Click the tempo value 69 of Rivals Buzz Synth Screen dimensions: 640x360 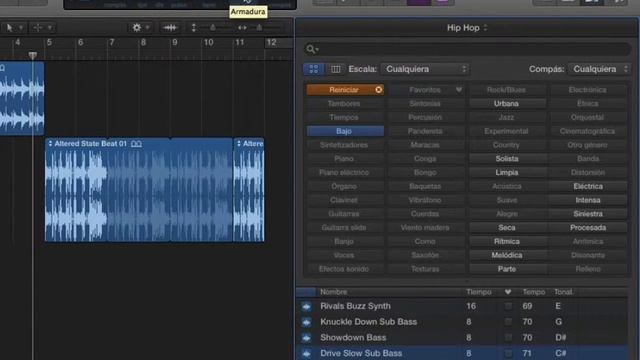(527, 306)
